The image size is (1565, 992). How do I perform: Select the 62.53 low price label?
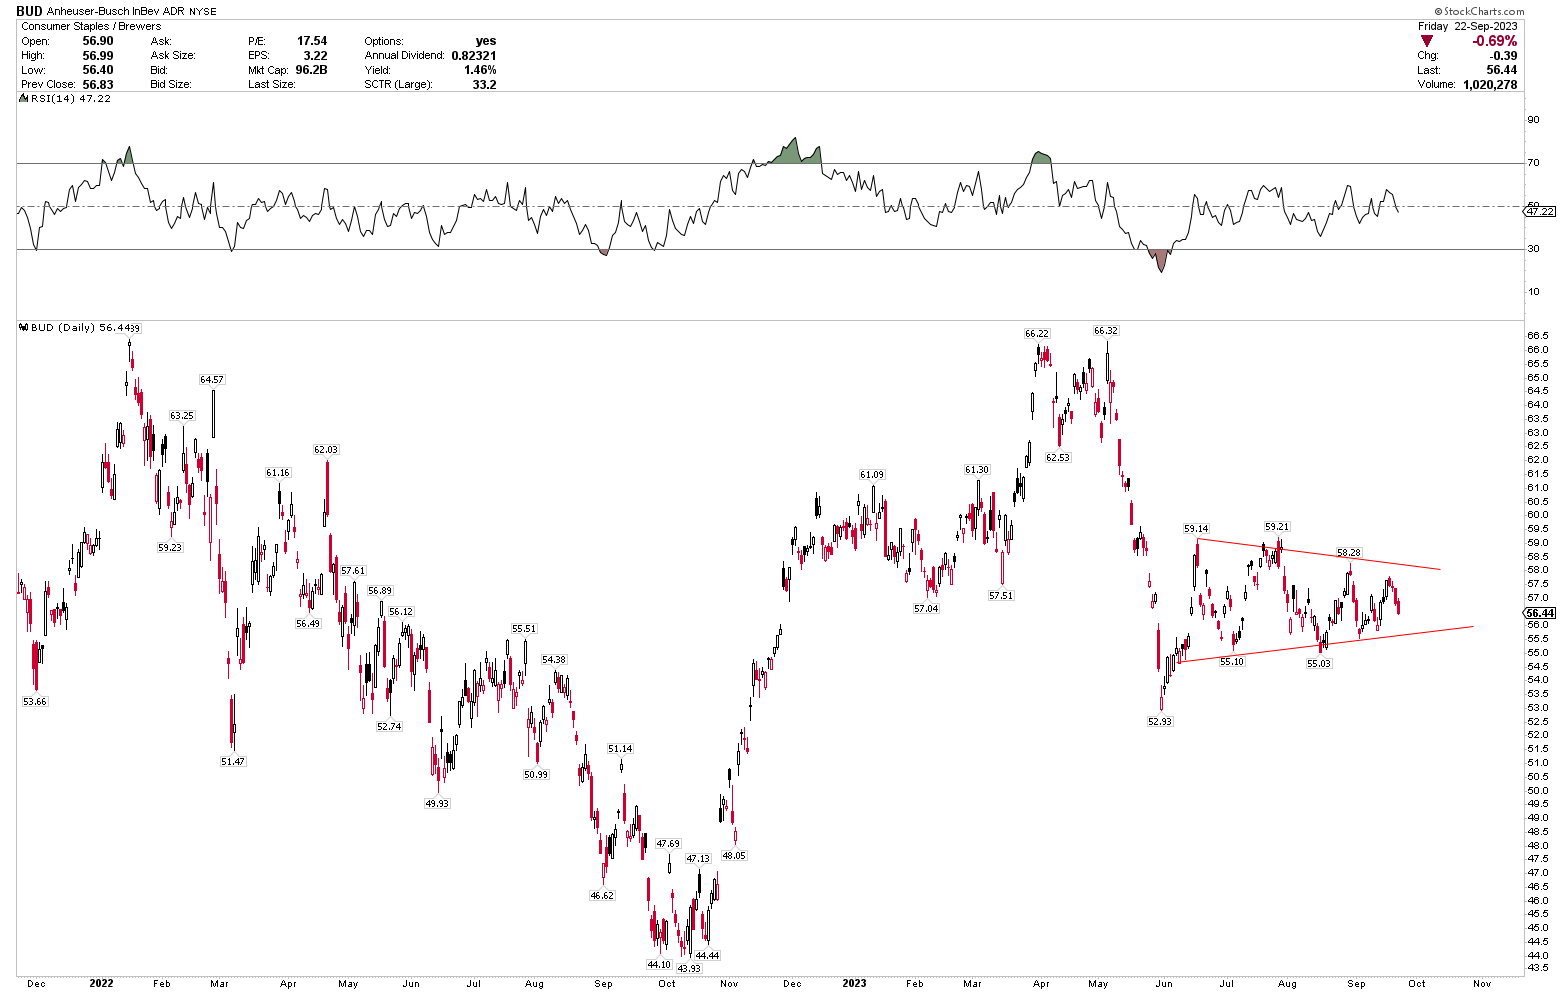(x=1058, y=457)
